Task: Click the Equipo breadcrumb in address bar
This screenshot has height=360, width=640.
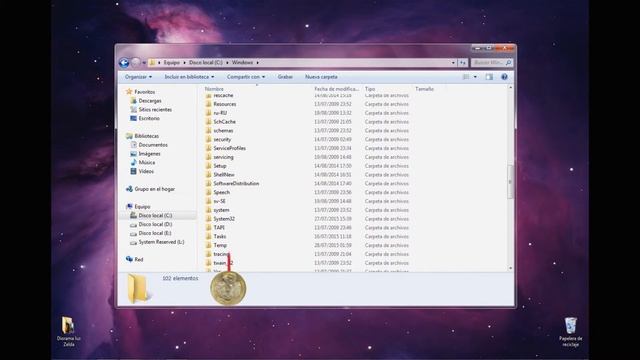Action: tap(171, 62)
